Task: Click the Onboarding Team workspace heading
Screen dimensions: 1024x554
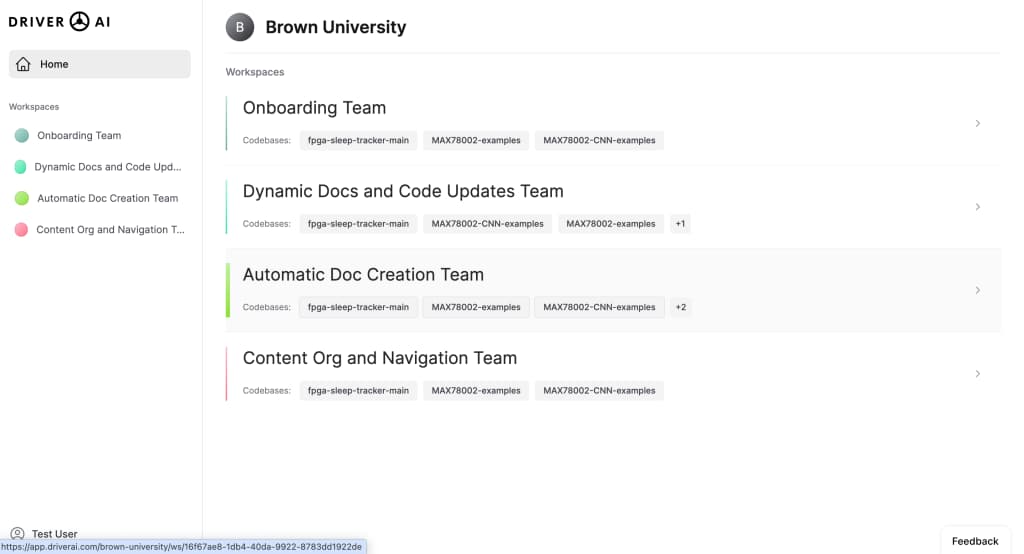Action: 314,108
